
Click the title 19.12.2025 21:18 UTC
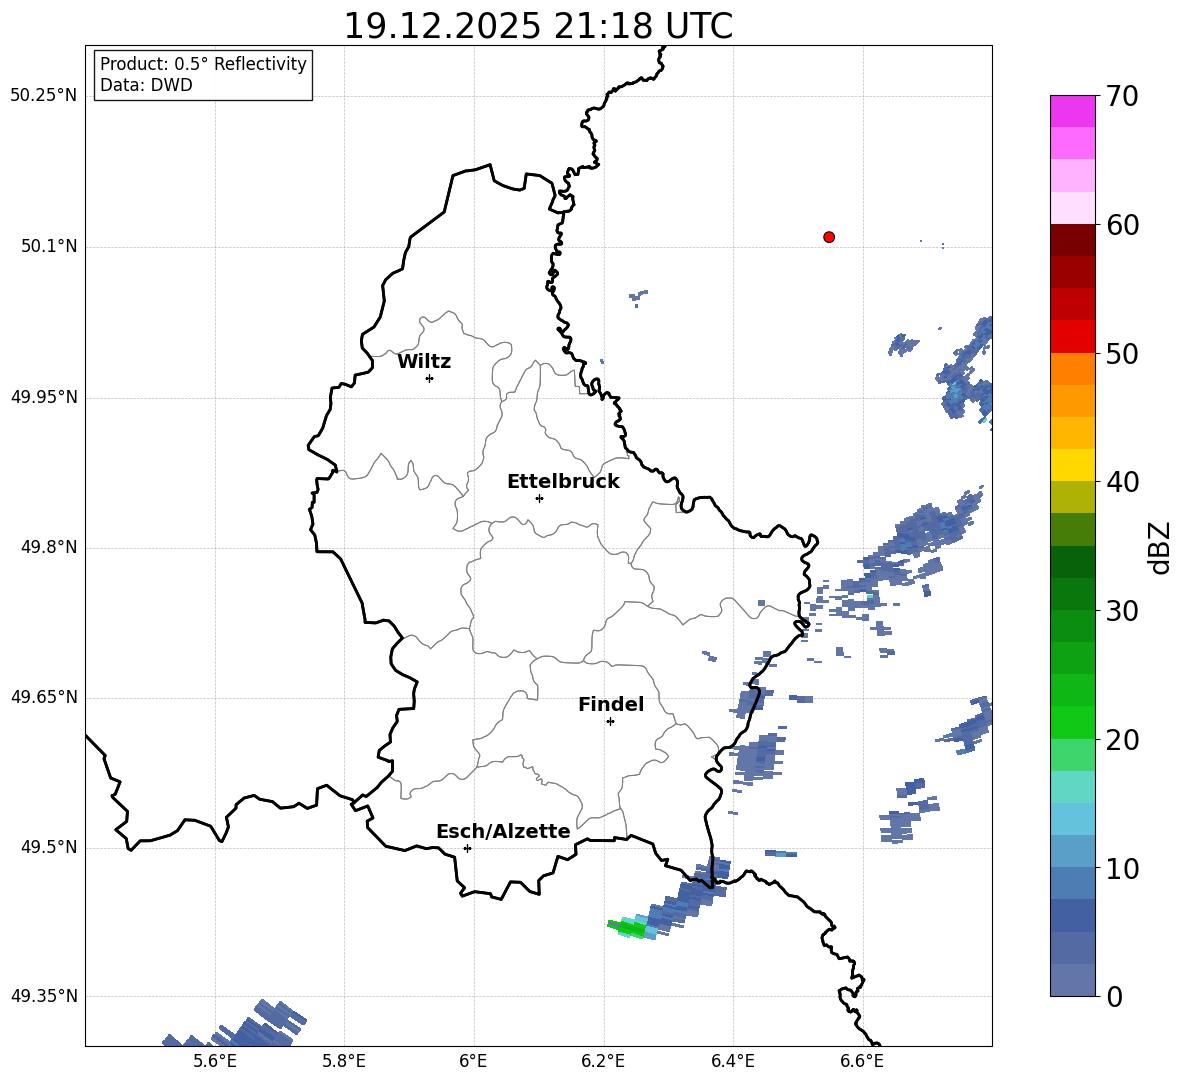(538, 26)
